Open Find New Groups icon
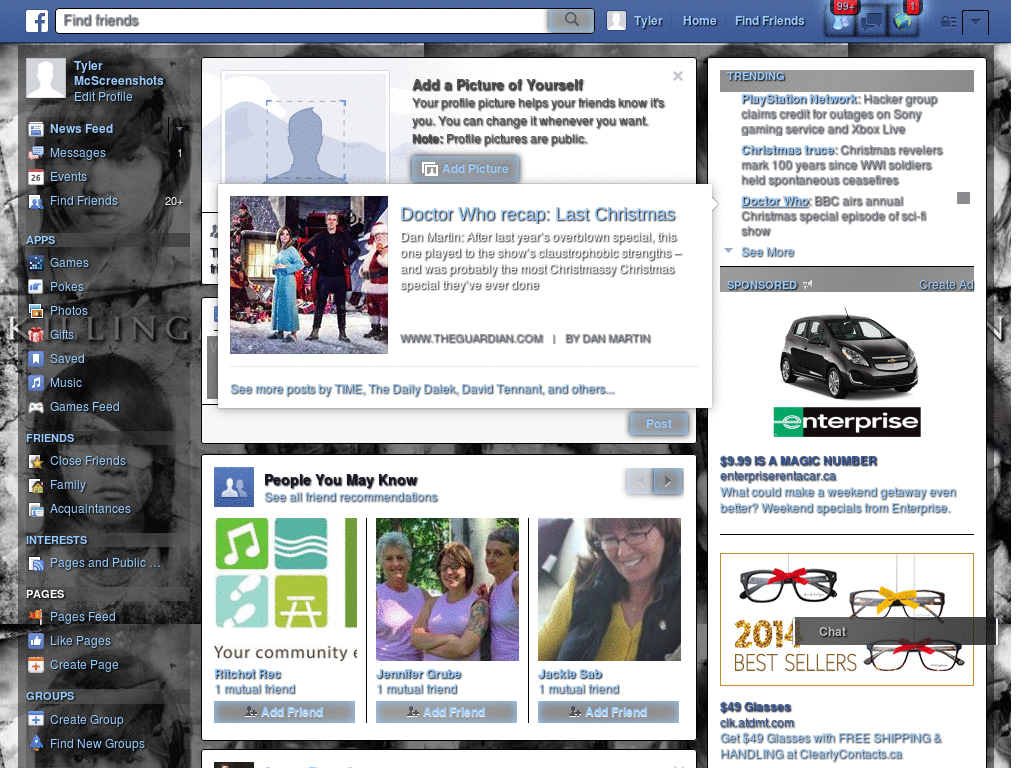This screenshot has width=1024, height=768. coord(36,743)
